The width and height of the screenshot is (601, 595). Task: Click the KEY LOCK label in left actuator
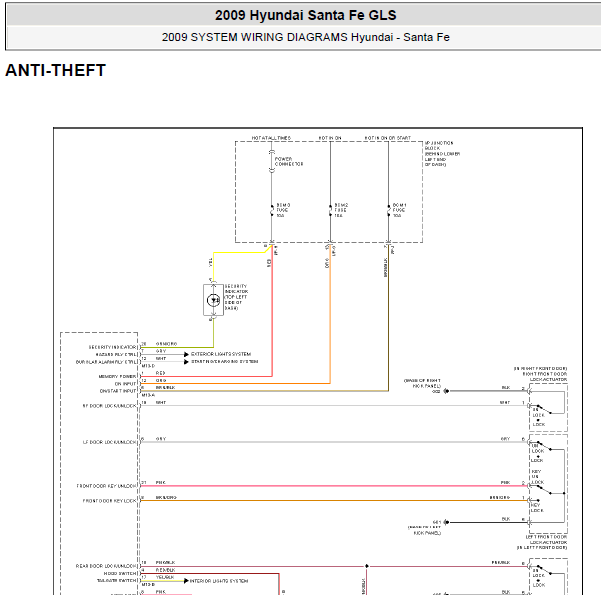pyautogui.click(x=537, y=508)
